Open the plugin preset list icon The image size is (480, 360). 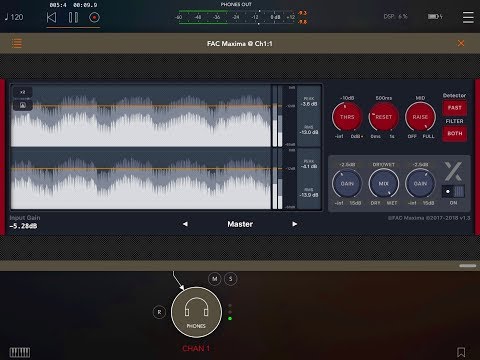tap(17, 43)
